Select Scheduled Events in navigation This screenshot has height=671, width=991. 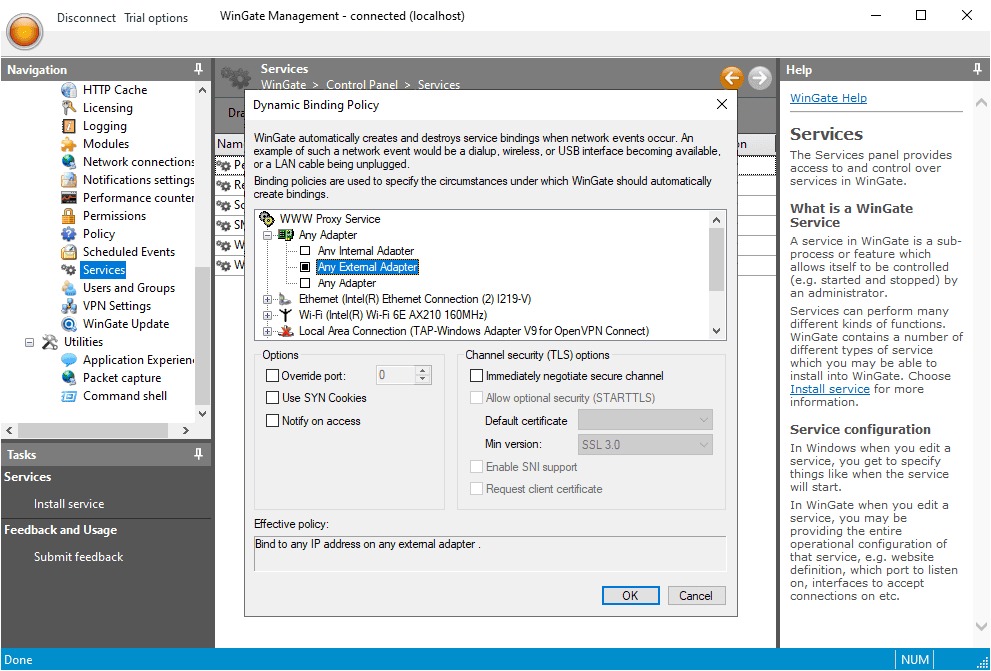tap(128, 252)
